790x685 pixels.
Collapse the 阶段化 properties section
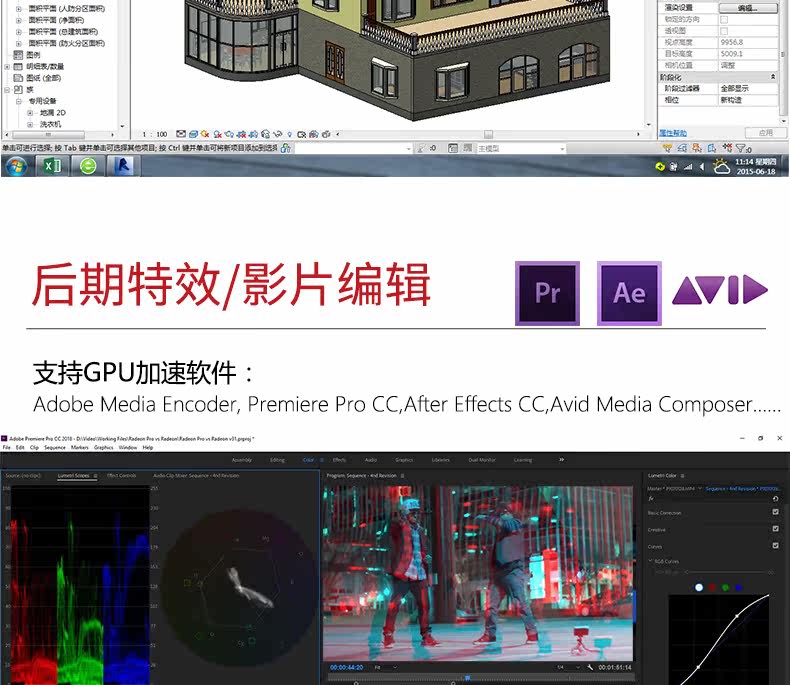[x=773, y=77]
